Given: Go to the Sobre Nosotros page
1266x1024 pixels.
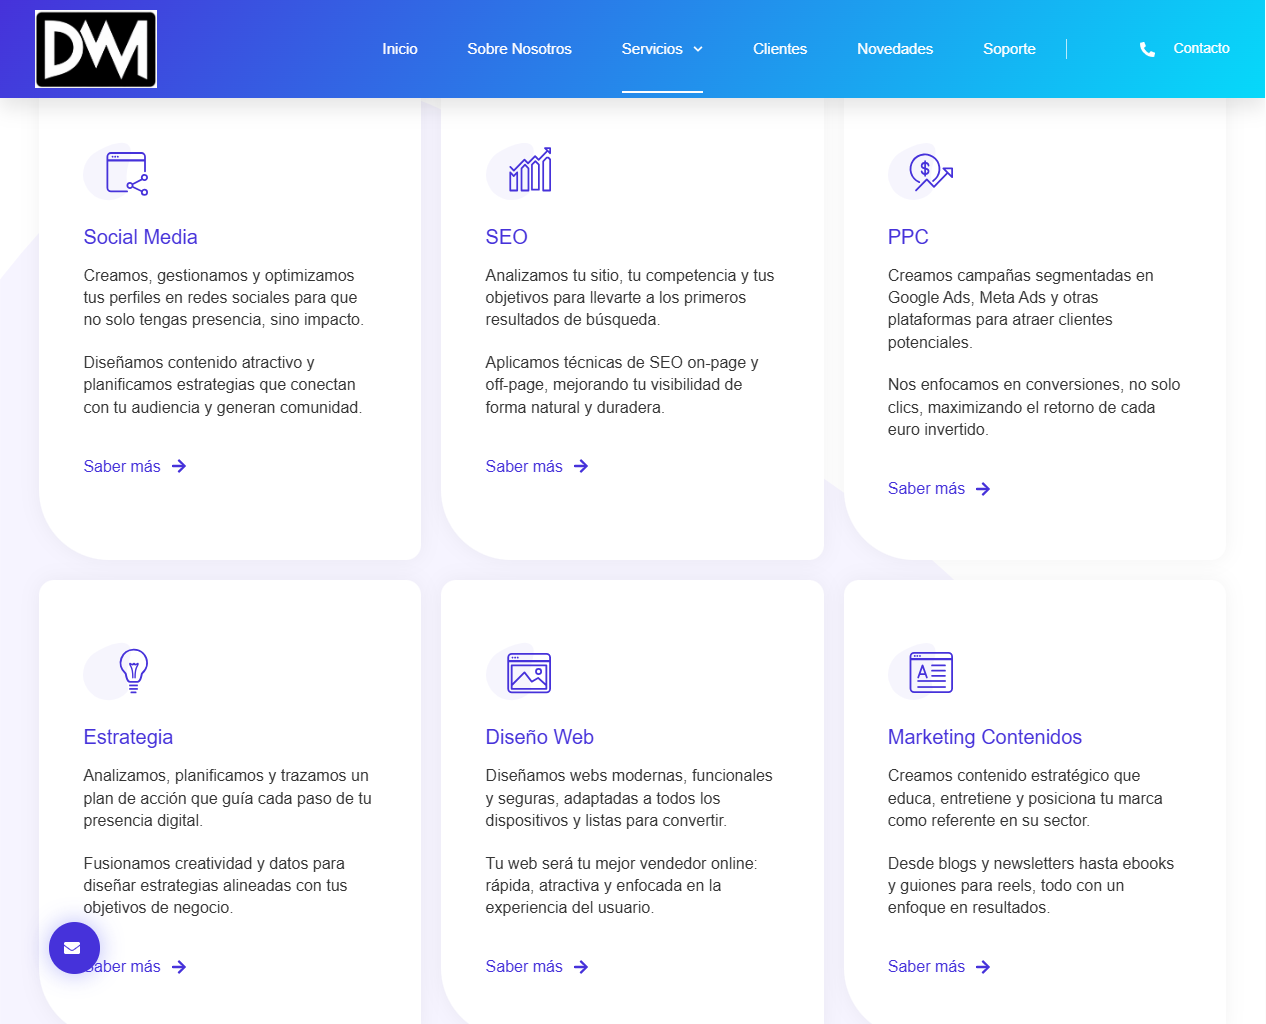Looking at the screenshot, I should [x=519, y=49].
